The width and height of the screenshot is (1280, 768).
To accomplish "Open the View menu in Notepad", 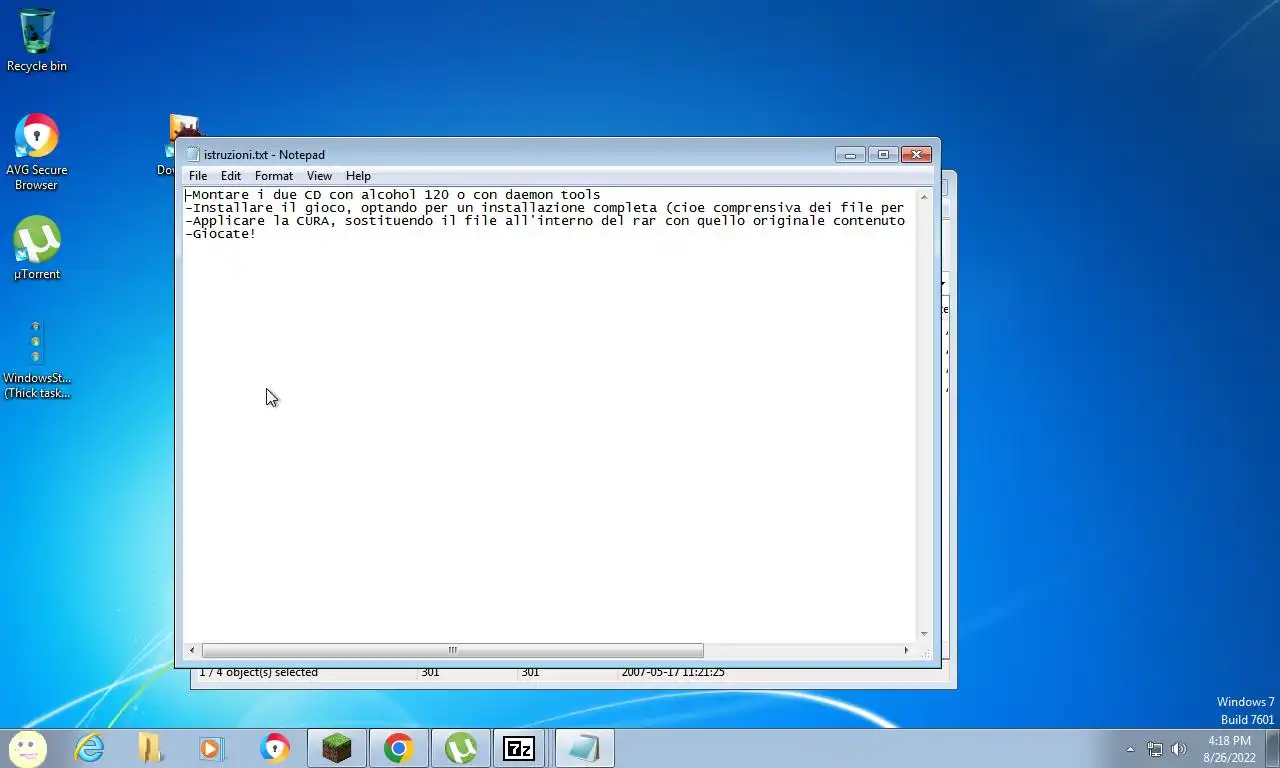I will tap(319, 176).
